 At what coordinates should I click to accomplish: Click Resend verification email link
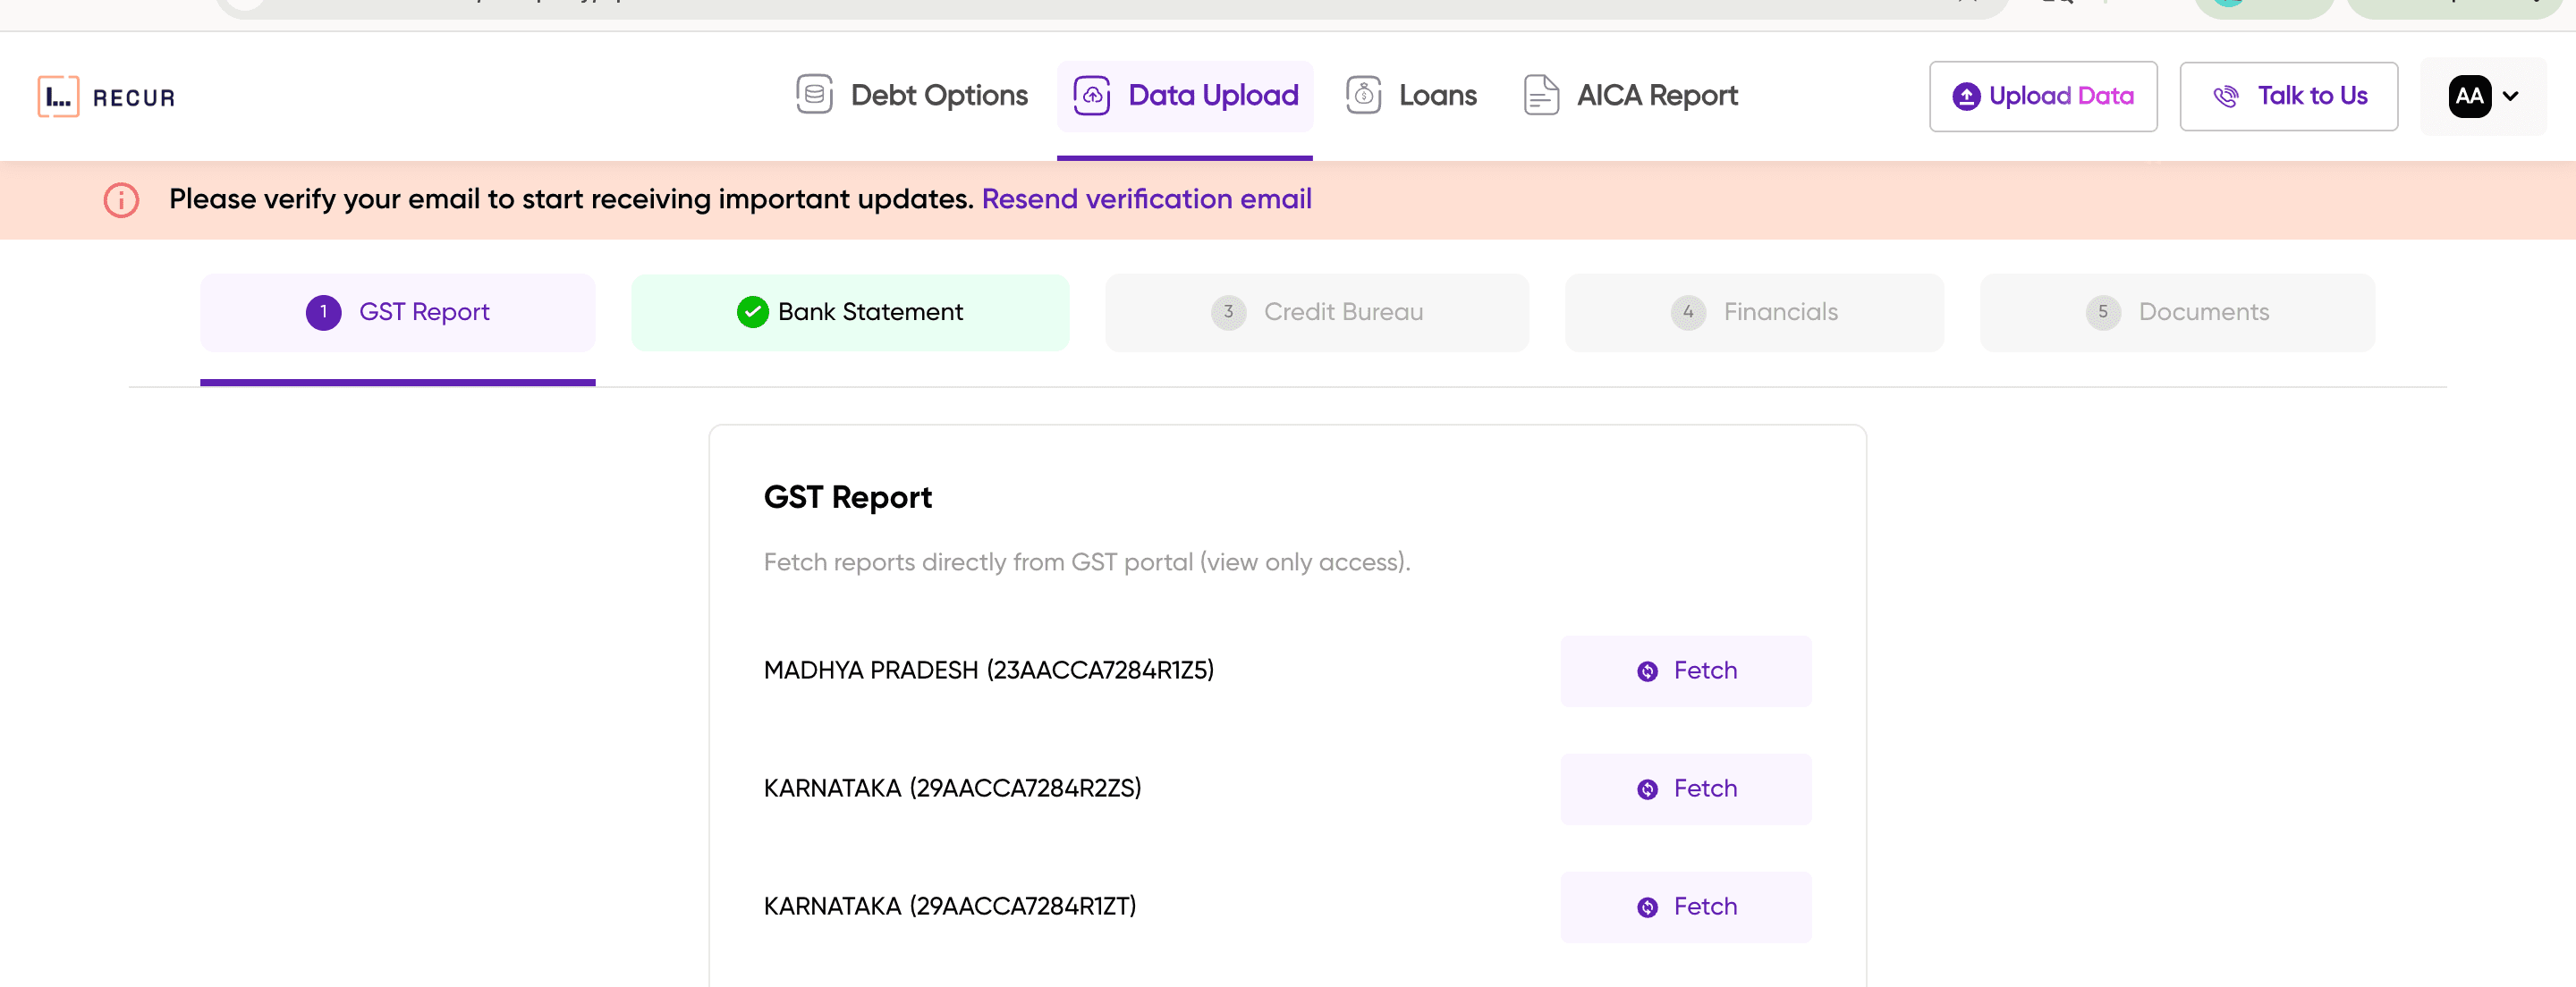1147,199
